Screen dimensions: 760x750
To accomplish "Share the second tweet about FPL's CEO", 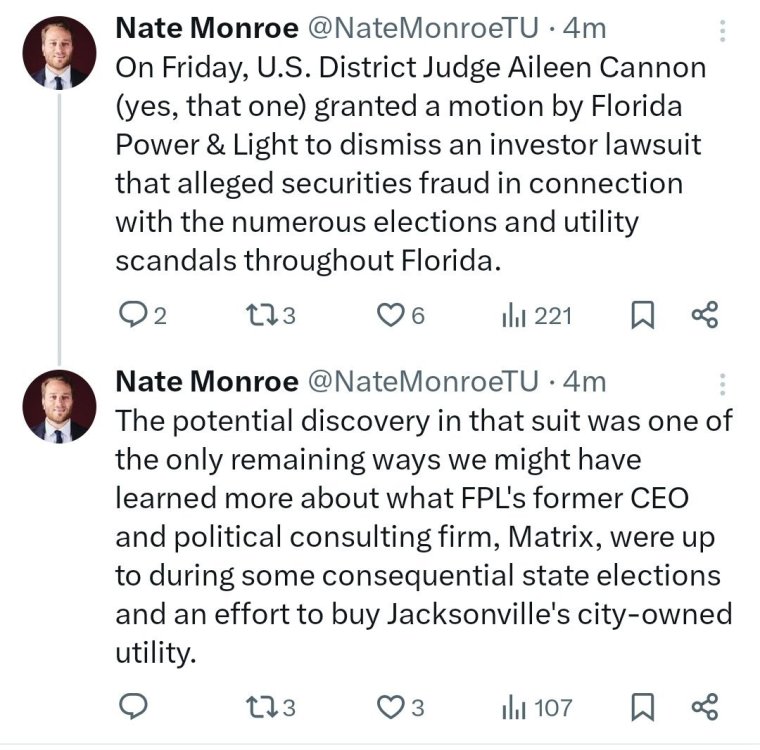I will pos(705,708).
